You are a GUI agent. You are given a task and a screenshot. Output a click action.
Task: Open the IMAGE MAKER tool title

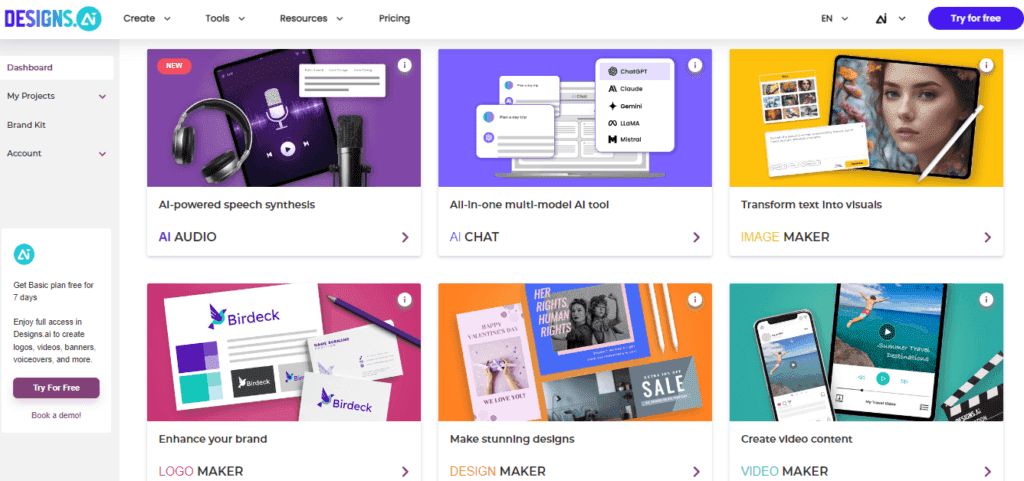tap(785, 237)
